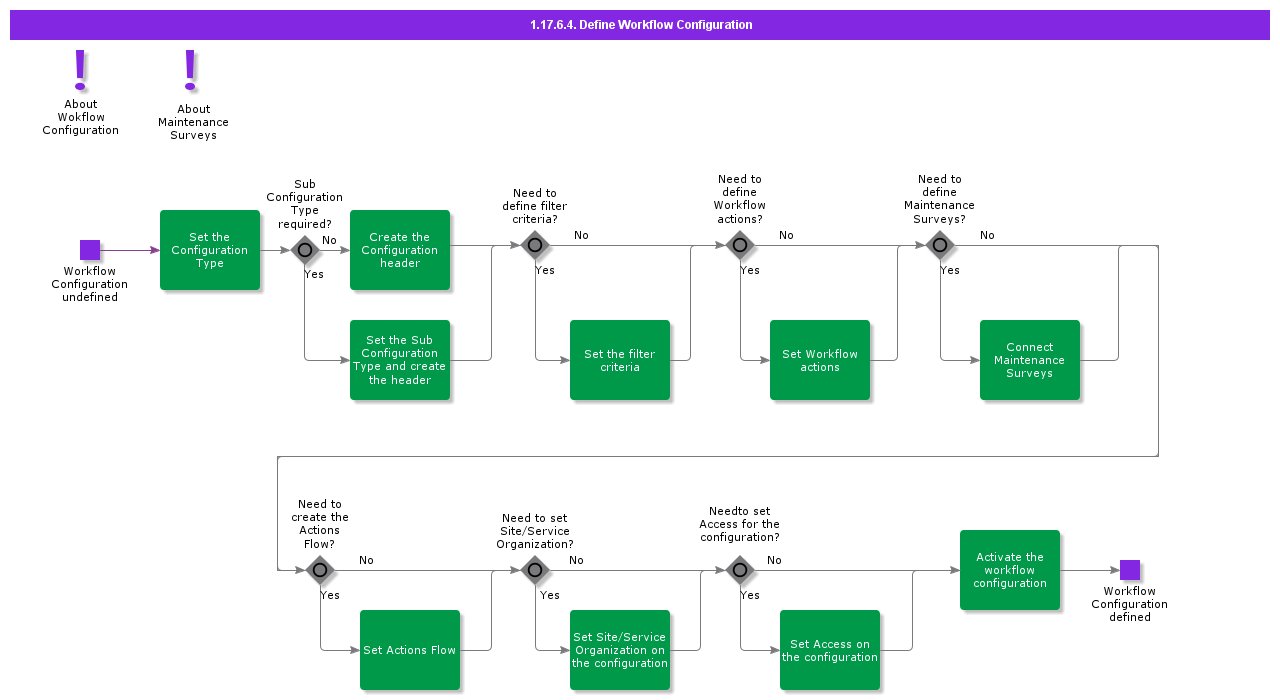Click the purple Workflow Configuration defined end node
Image resolution: width=1280 pixels, height=700 pixels.
click(x=1129, y=570)
